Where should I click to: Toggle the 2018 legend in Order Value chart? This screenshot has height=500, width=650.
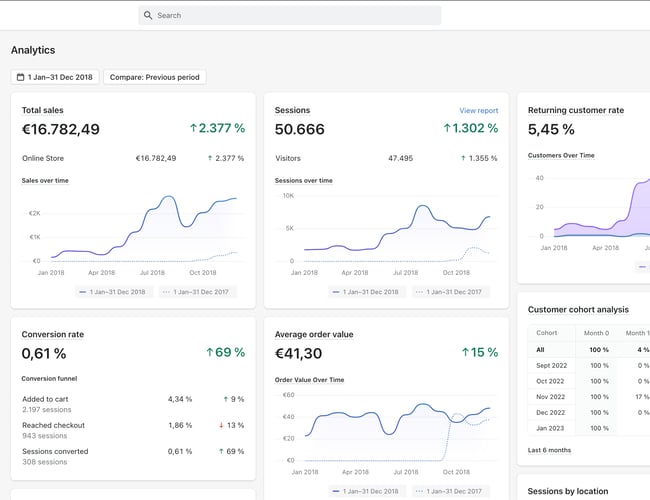pyautogui.click(x=367, y=491)
